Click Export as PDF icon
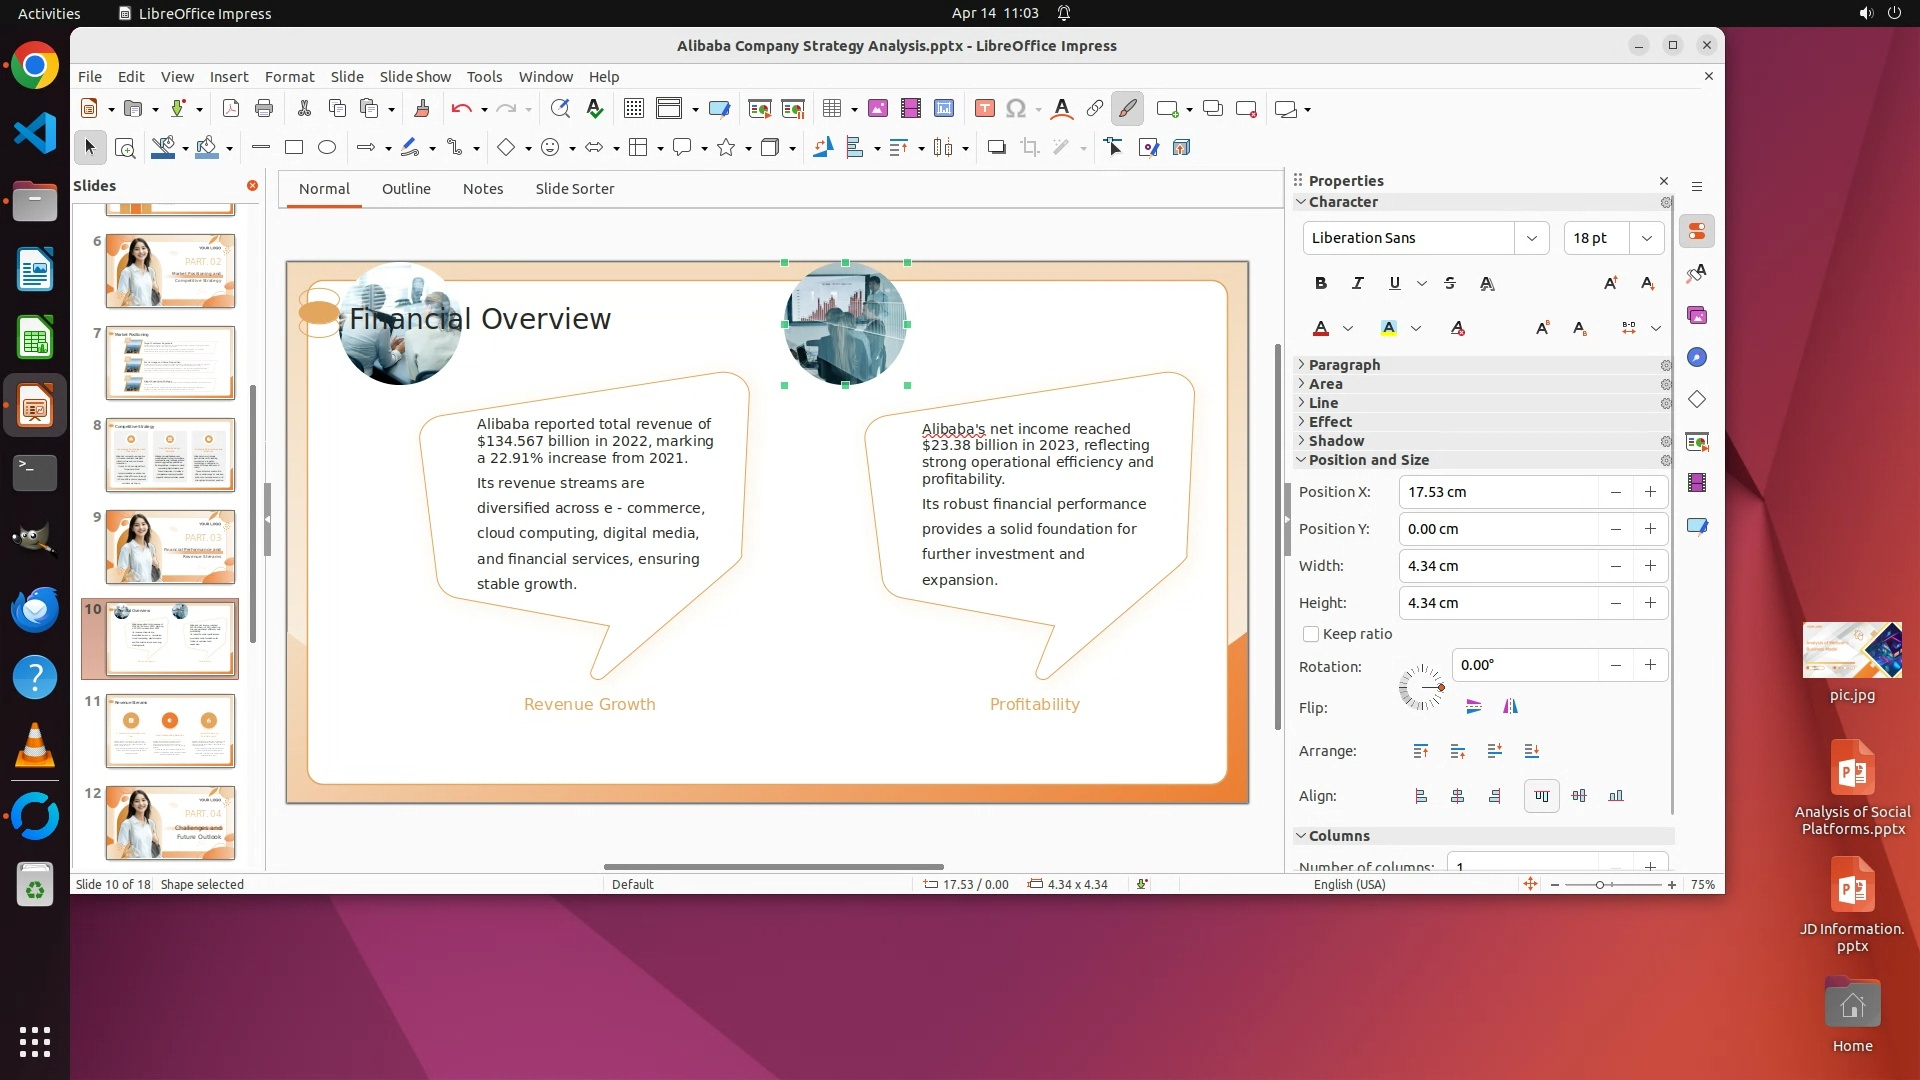Screen dimensions: 1920x1080 coord(231,109)
